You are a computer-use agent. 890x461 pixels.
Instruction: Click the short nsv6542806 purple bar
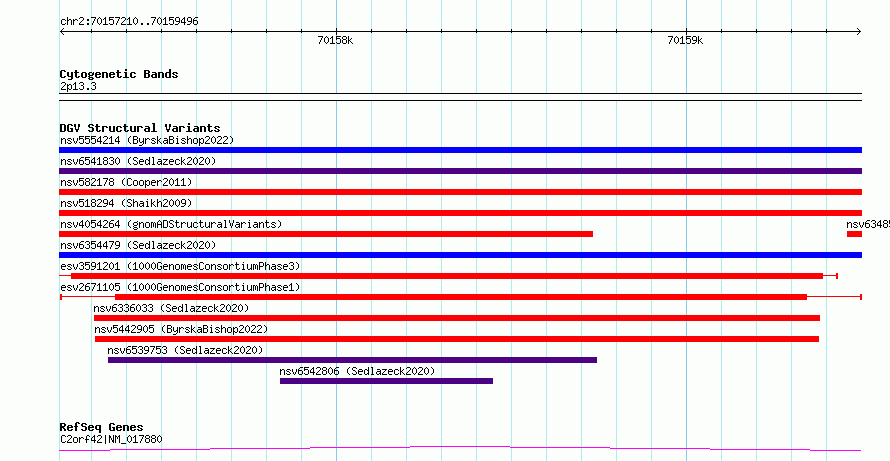click(387, 381)
